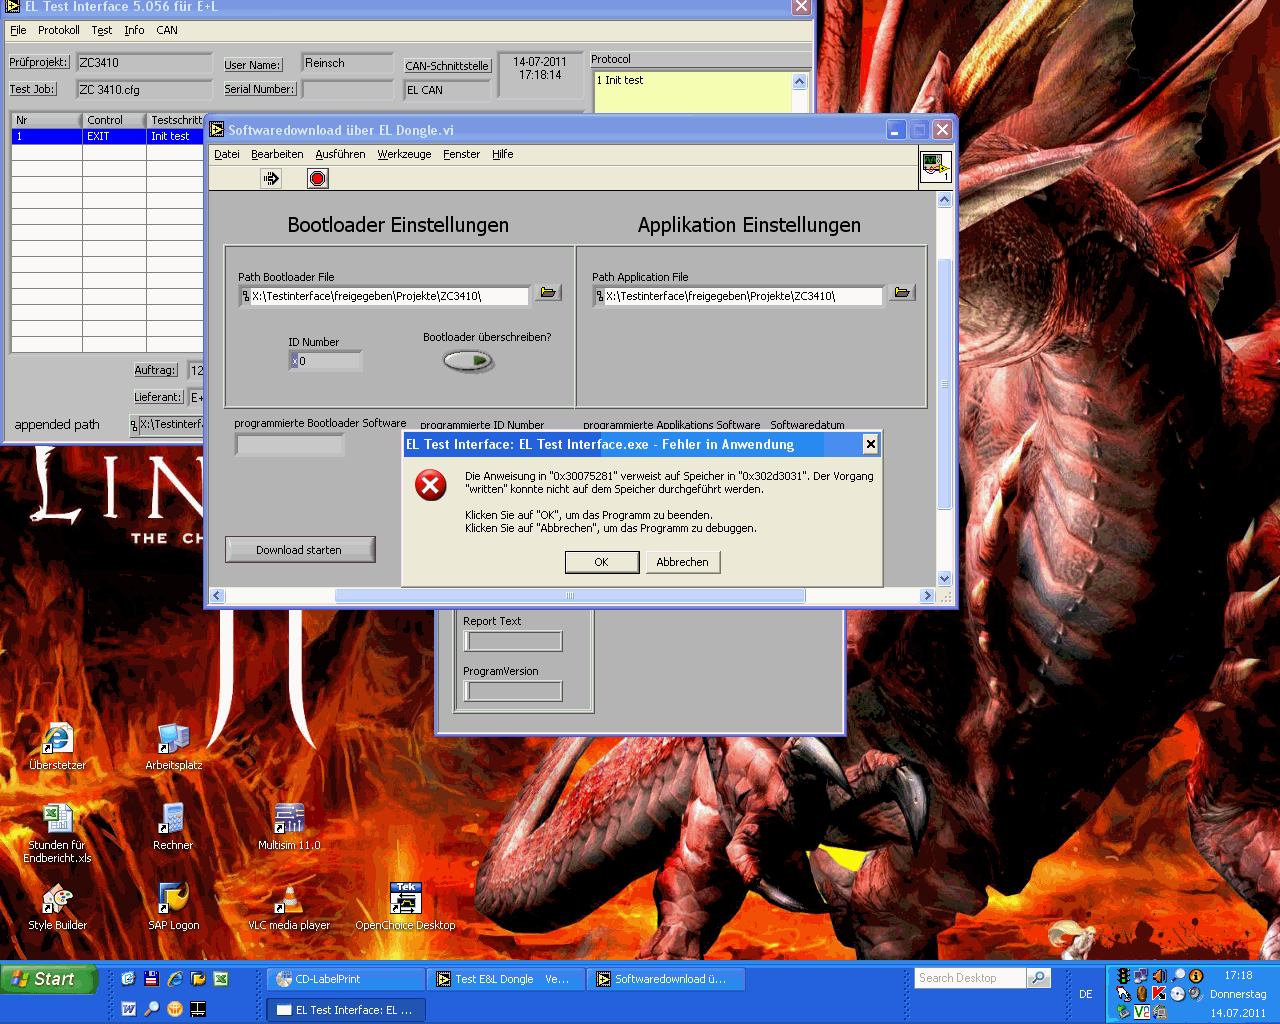Screen dimensions: 1280x1024
Task: Click Abbrechen to debug the program
Action: (x=682, y=562)
